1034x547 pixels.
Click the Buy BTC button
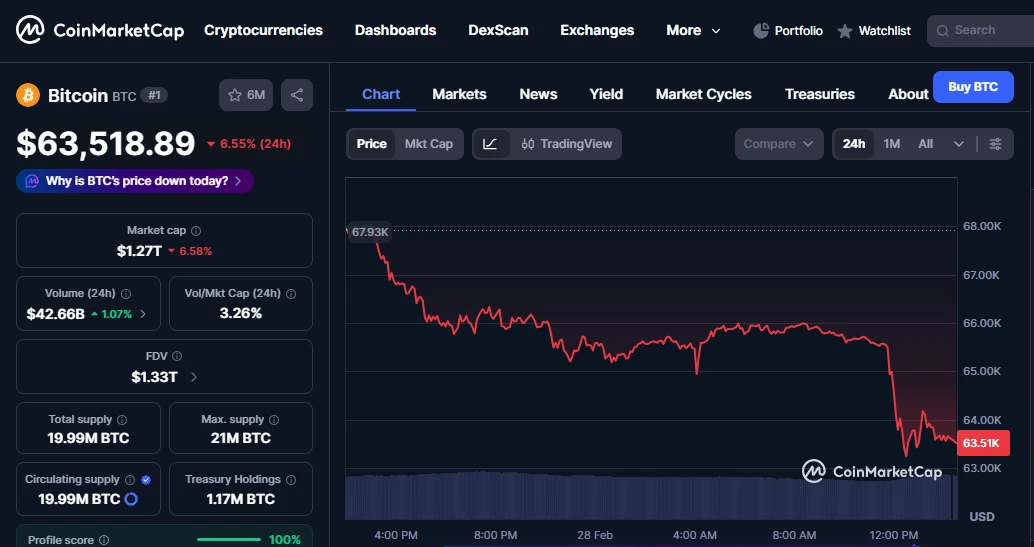pos(973,87)
